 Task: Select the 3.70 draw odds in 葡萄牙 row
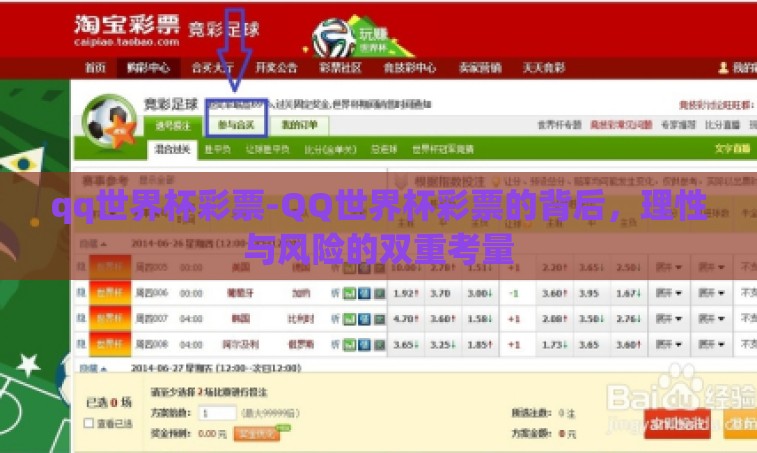tap(440, 293)
